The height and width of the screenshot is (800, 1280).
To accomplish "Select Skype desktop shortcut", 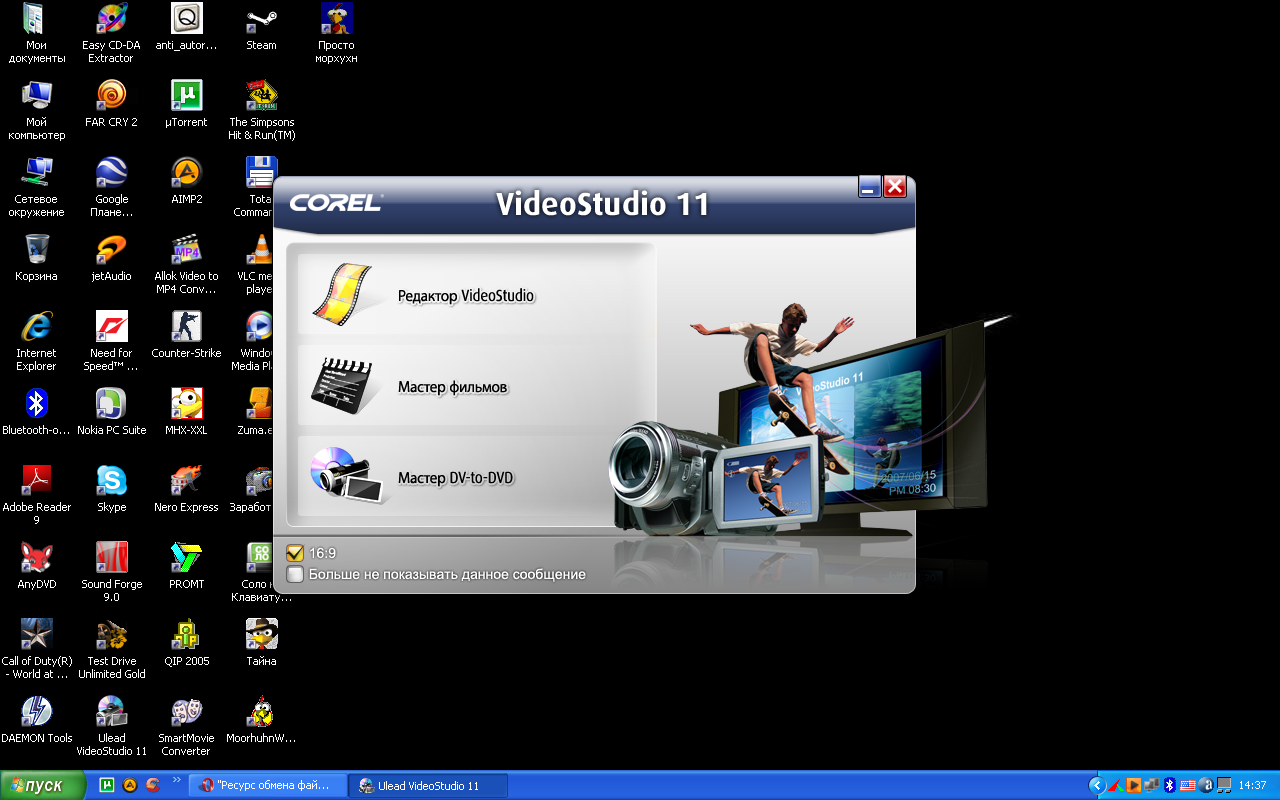I will coord(111,489).
